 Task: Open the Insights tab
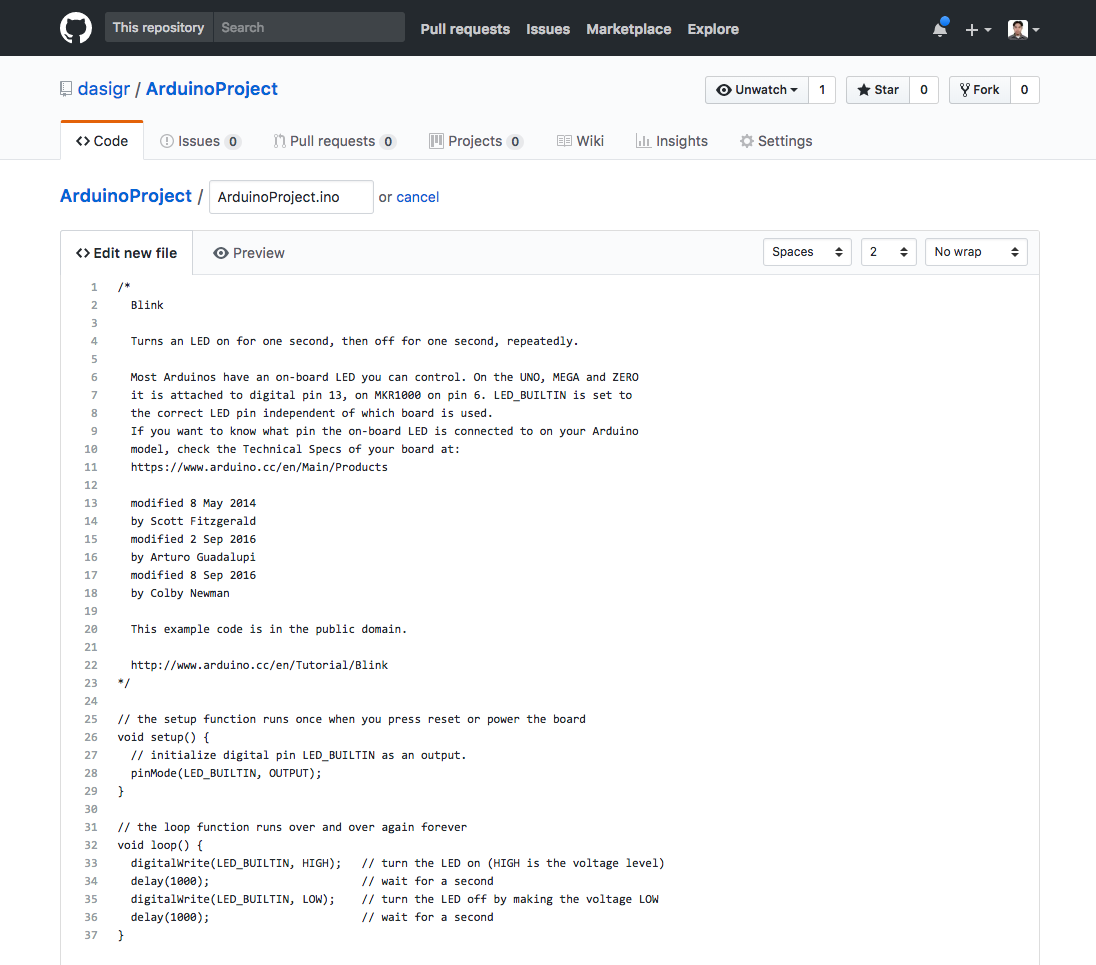coord(672,141)
